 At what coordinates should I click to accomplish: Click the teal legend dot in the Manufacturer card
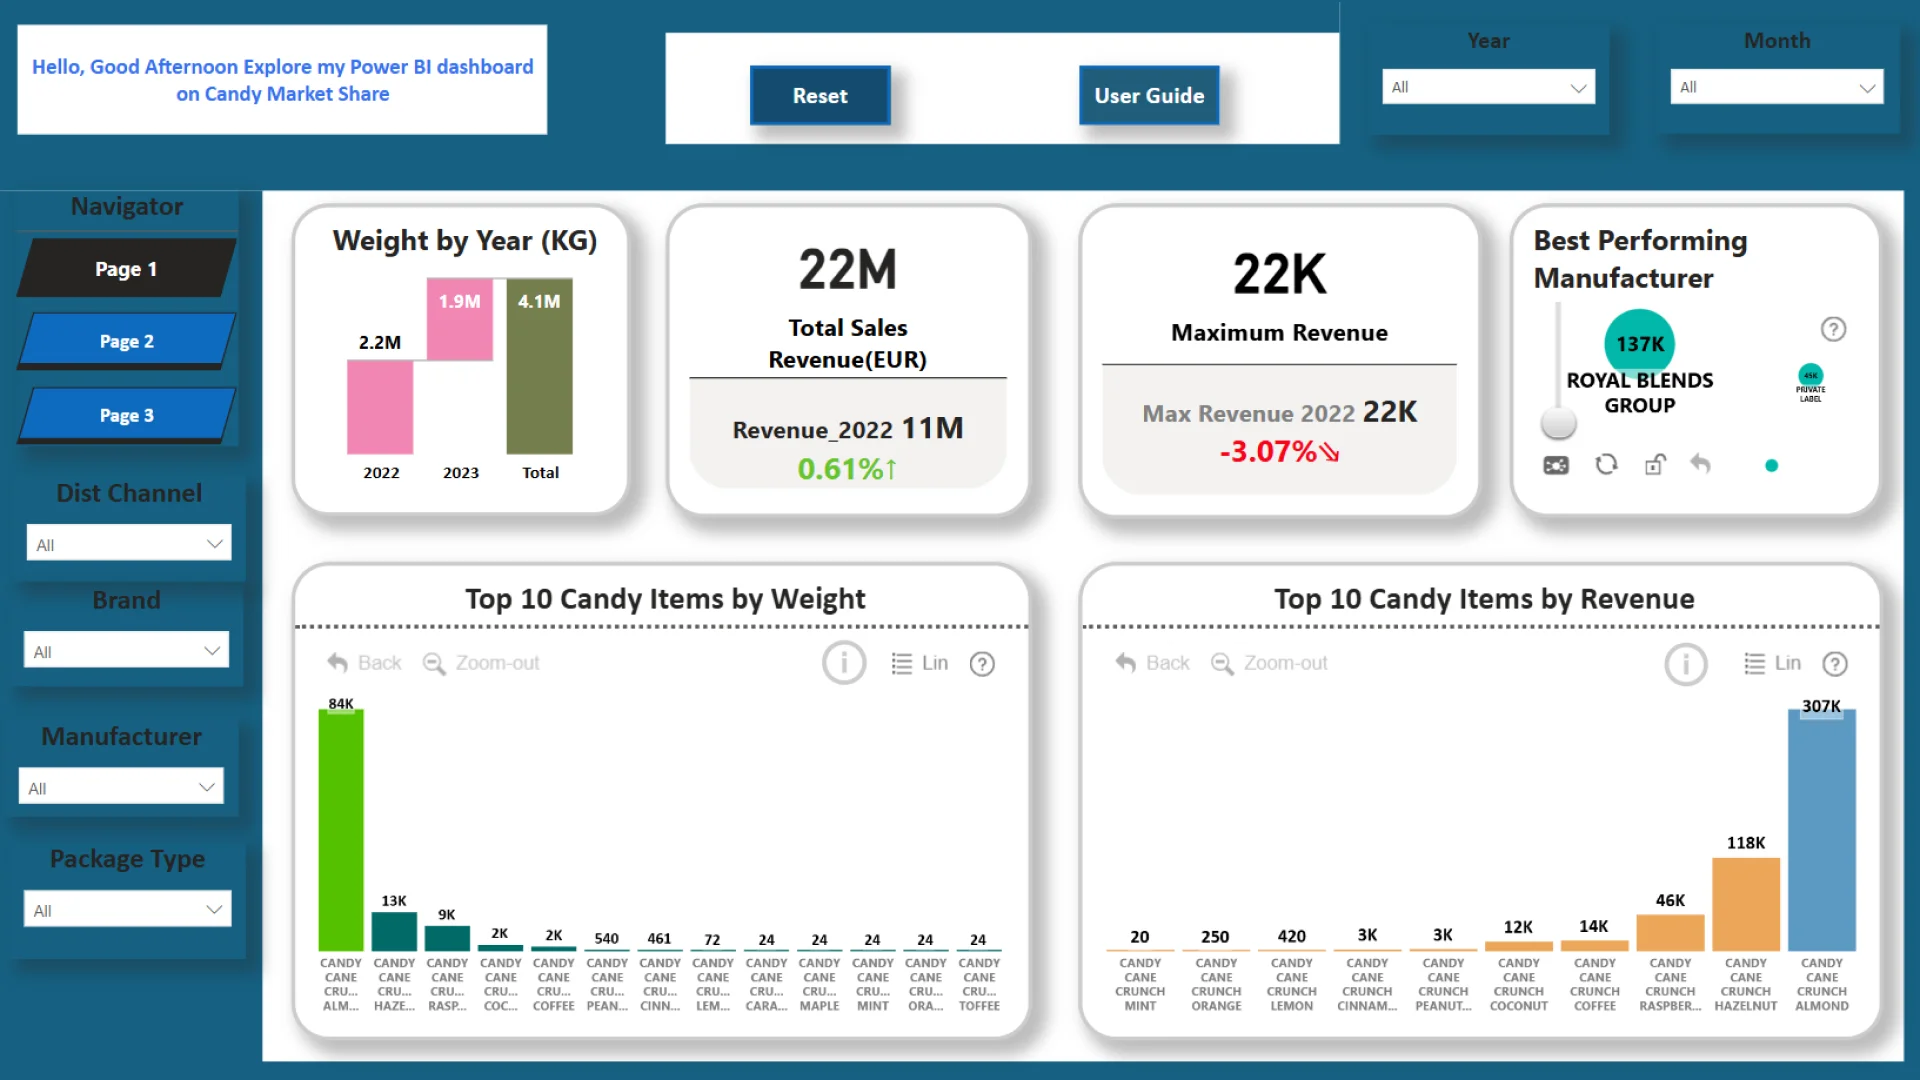(1771, 465)
